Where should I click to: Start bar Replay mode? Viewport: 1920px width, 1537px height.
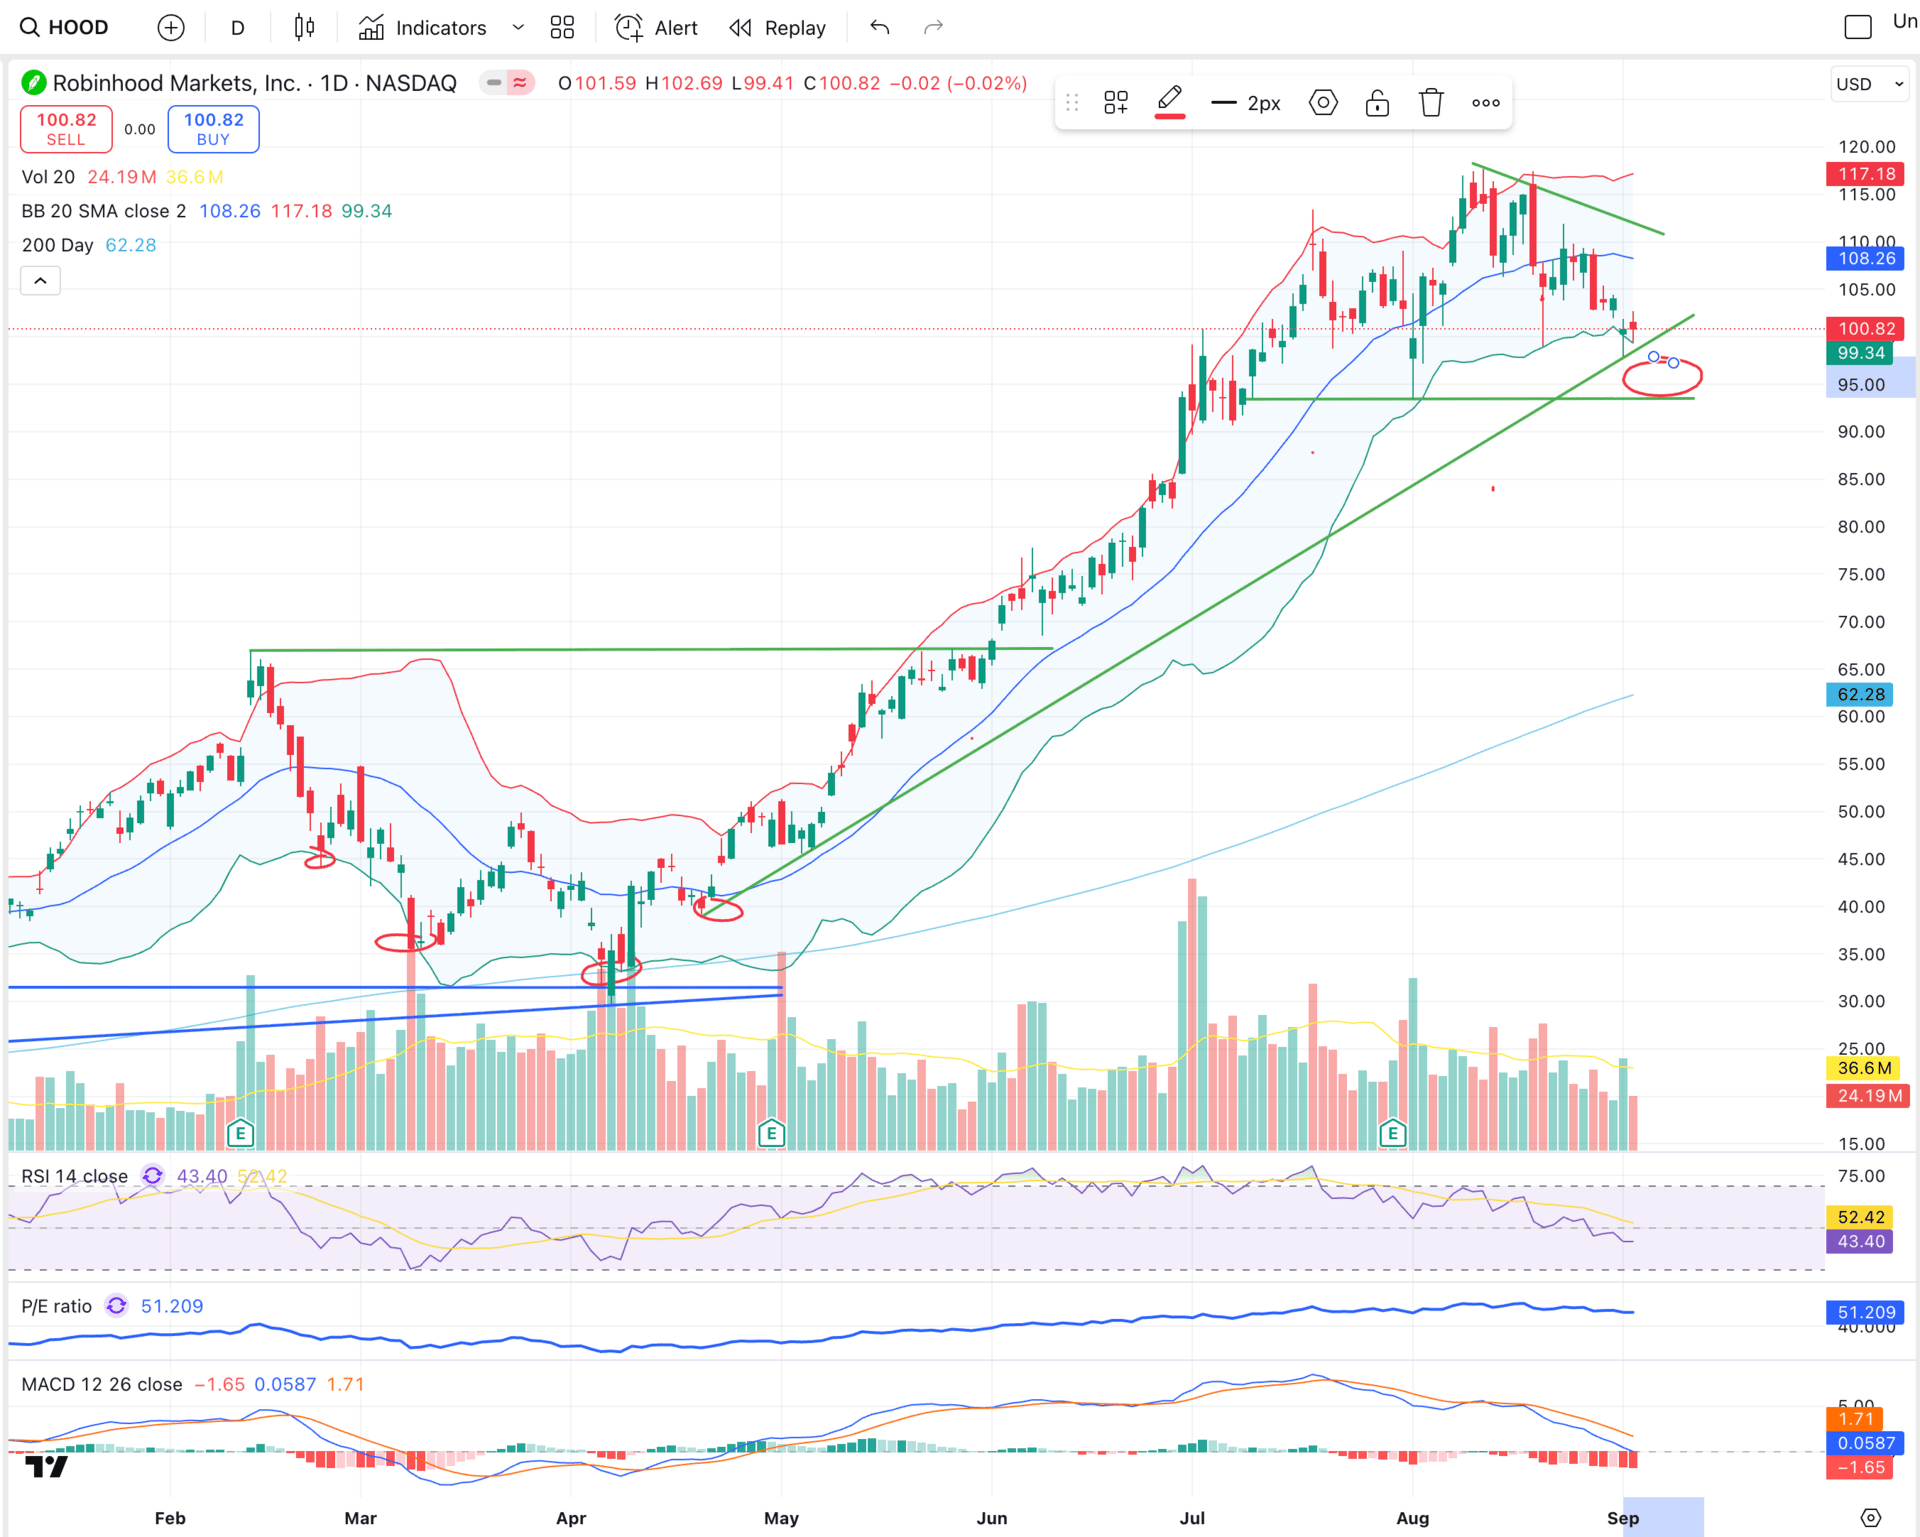pos(778,27)
